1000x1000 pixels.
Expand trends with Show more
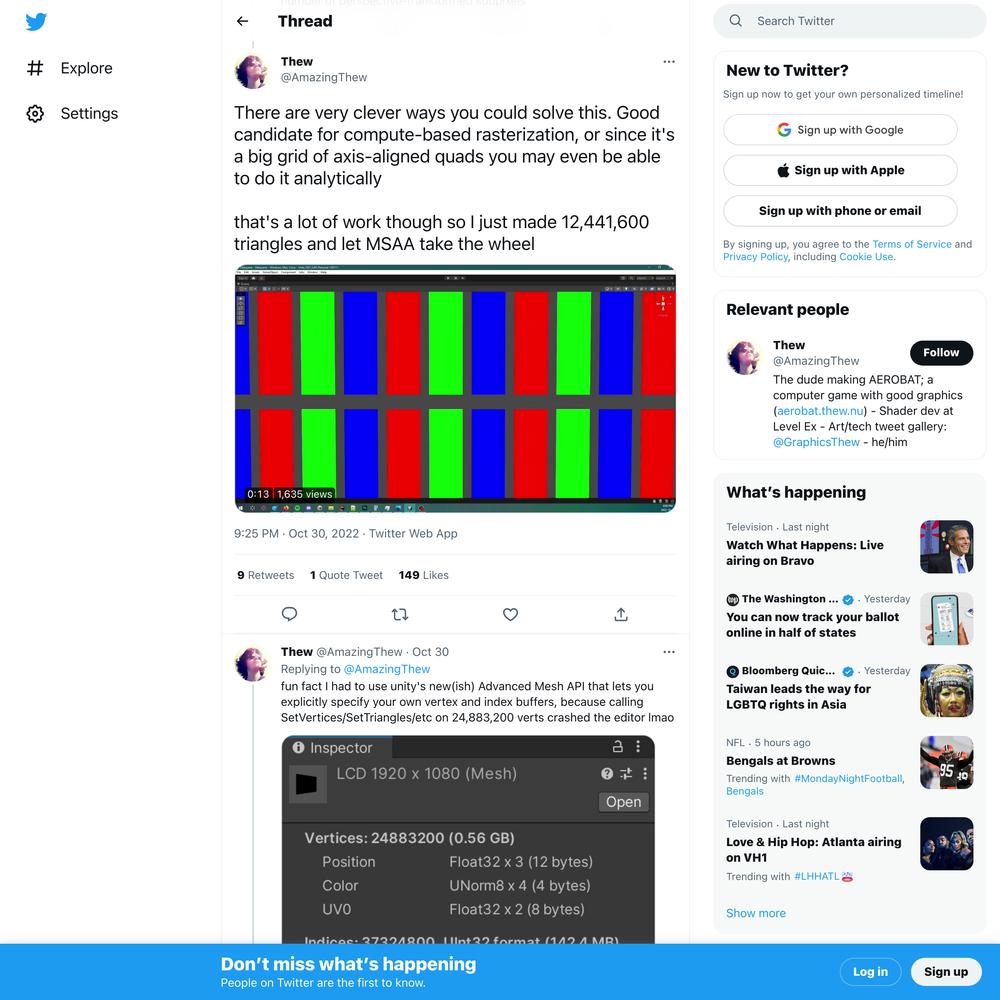pyautogui.click(x=755, y=913)
